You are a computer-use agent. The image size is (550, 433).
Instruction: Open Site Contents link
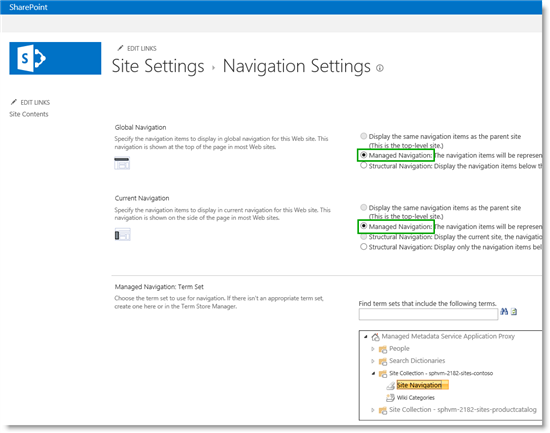click(x=29, y=114)
